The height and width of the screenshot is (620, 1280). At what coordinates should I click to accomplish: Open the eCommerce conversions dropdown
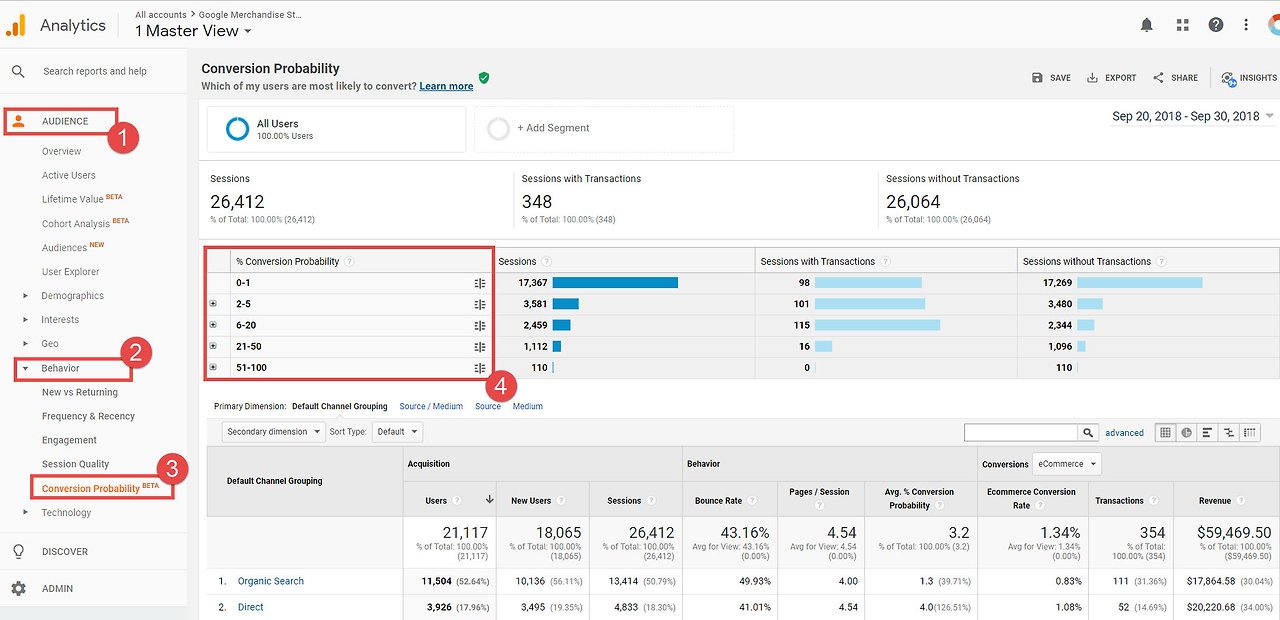(x=1066, y=464)
